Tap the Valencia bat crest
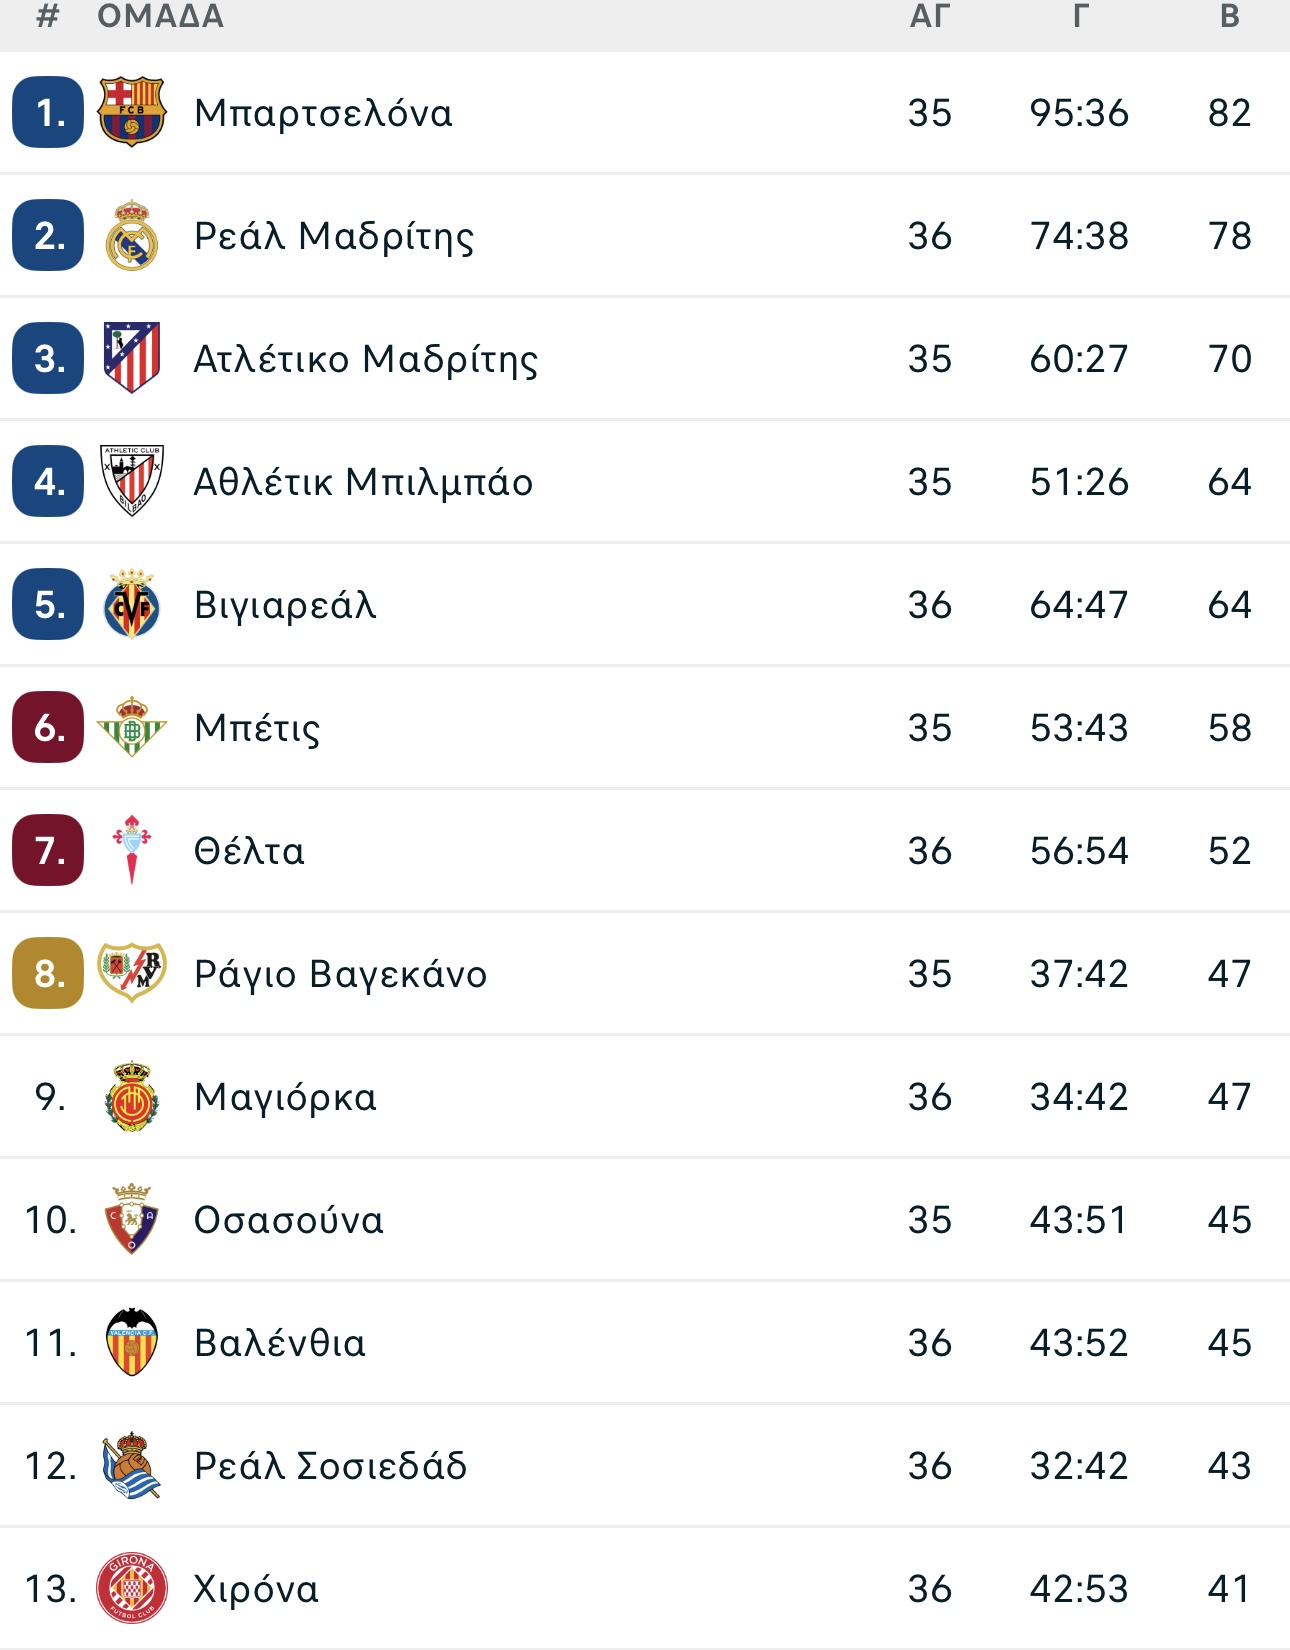 (131, 1342)
